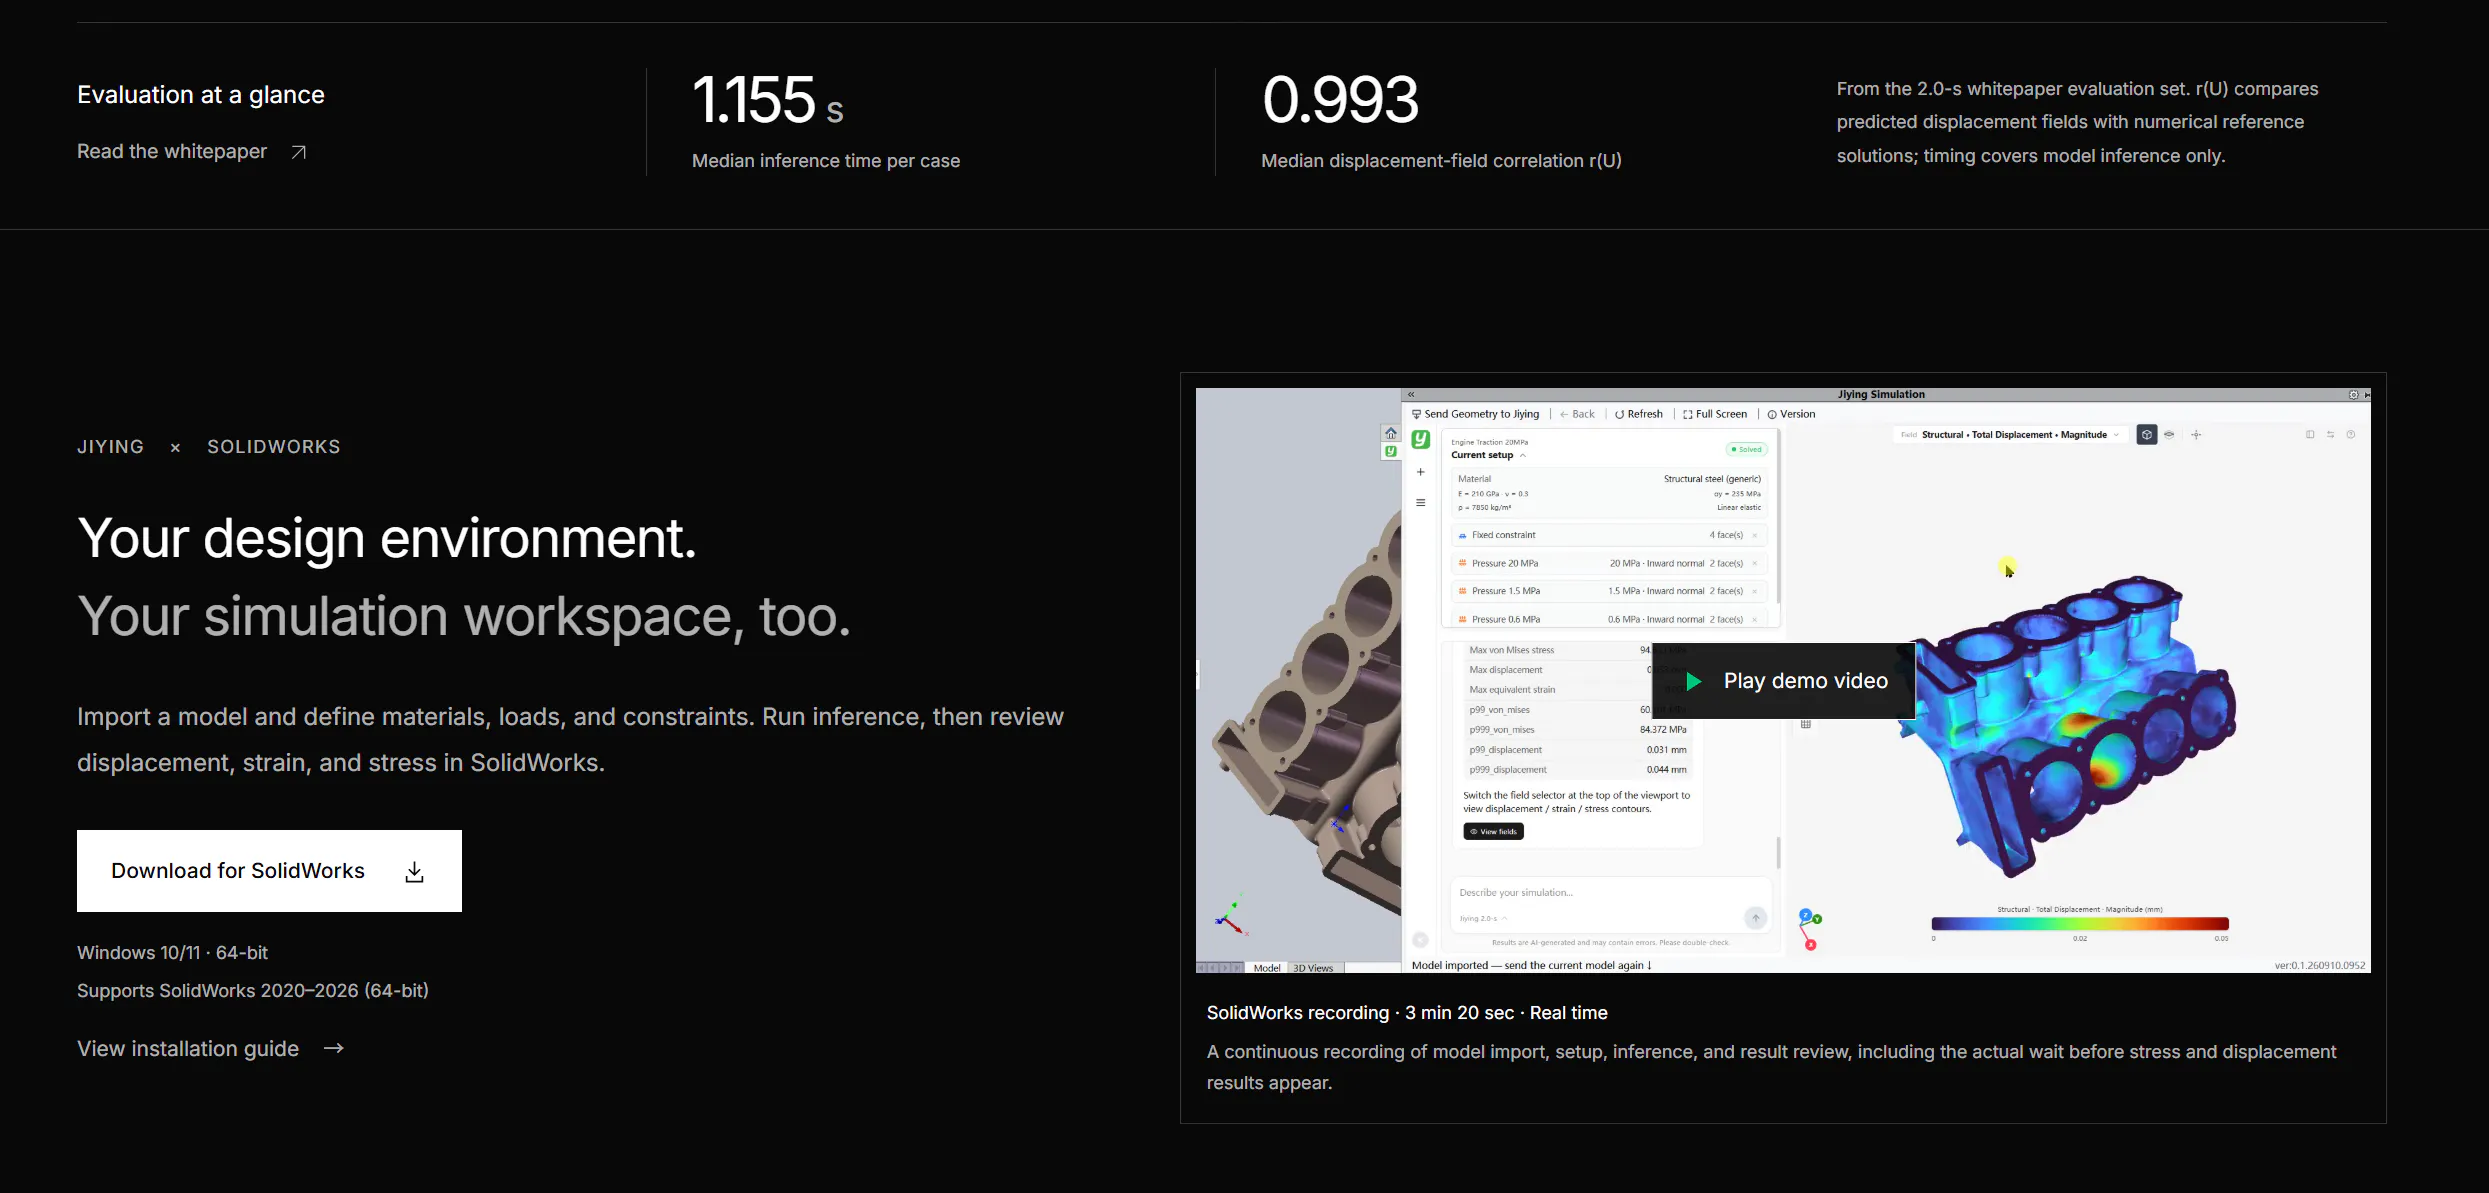Click the Back item in the demo toolbar
The height and width of the screenshot is (1193, 2489).
pyautogui.click(x=1577, y=414)
